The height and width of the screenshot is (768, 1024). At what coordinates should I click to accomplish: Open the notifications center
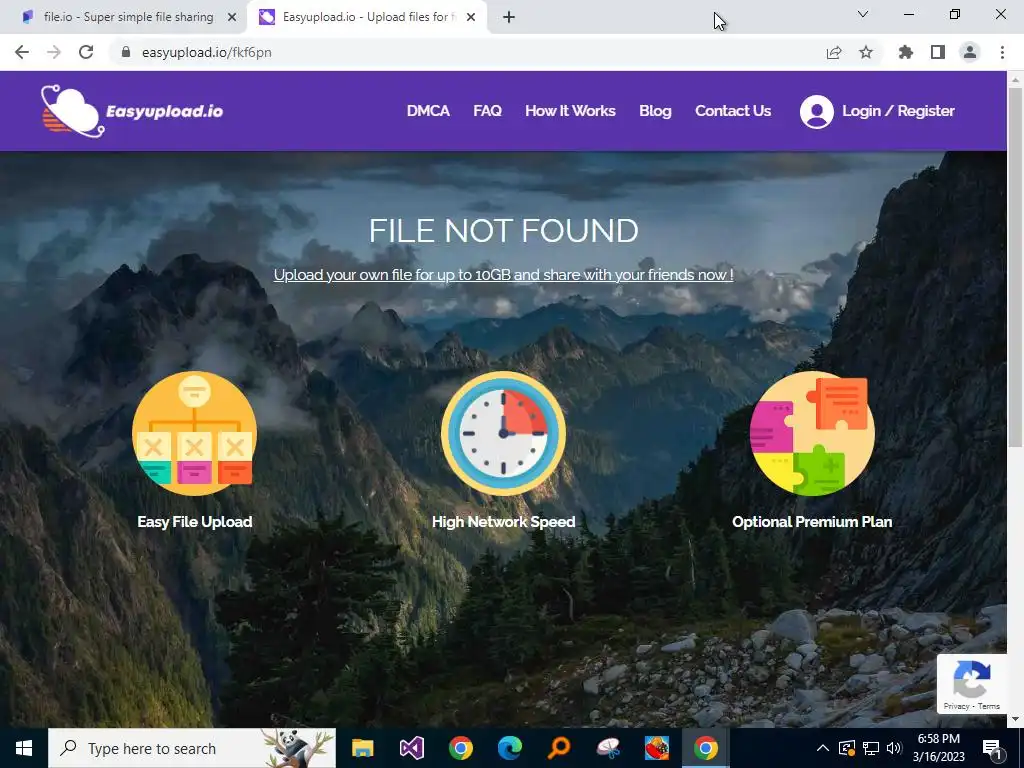(992, 748)
